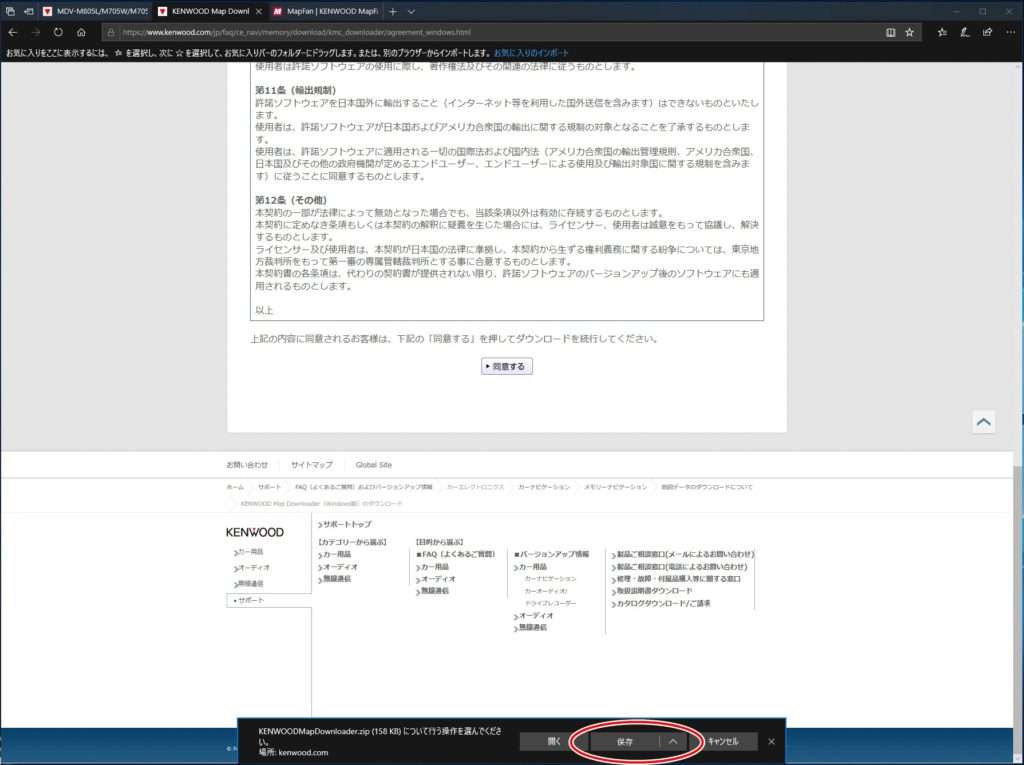
Task: Open 製品ご相談窓口(電話によるお問い合わせ)
Action: click(679, 567)
